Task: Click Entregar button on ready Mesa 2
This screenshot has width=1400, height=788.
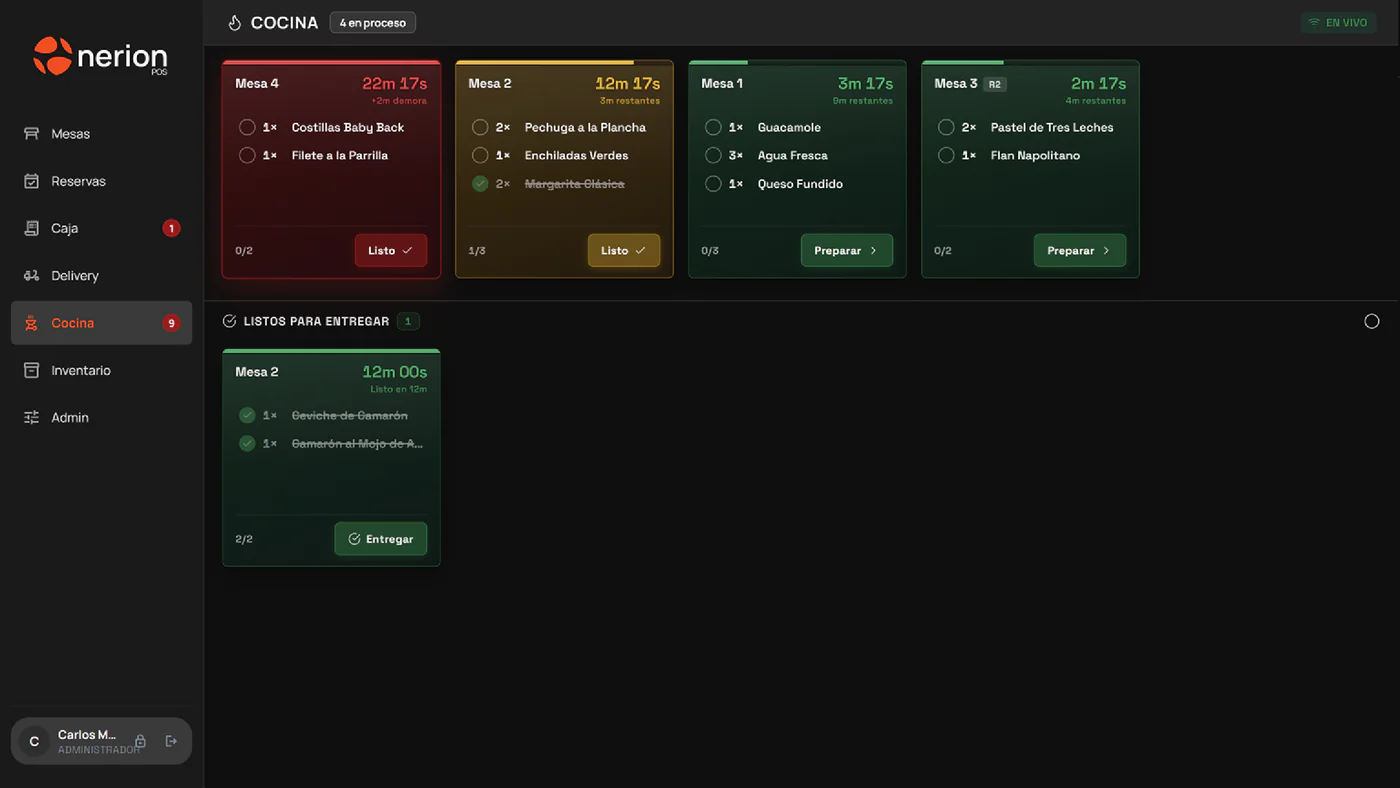Action: pyautogui.click(x=380, y=539)
